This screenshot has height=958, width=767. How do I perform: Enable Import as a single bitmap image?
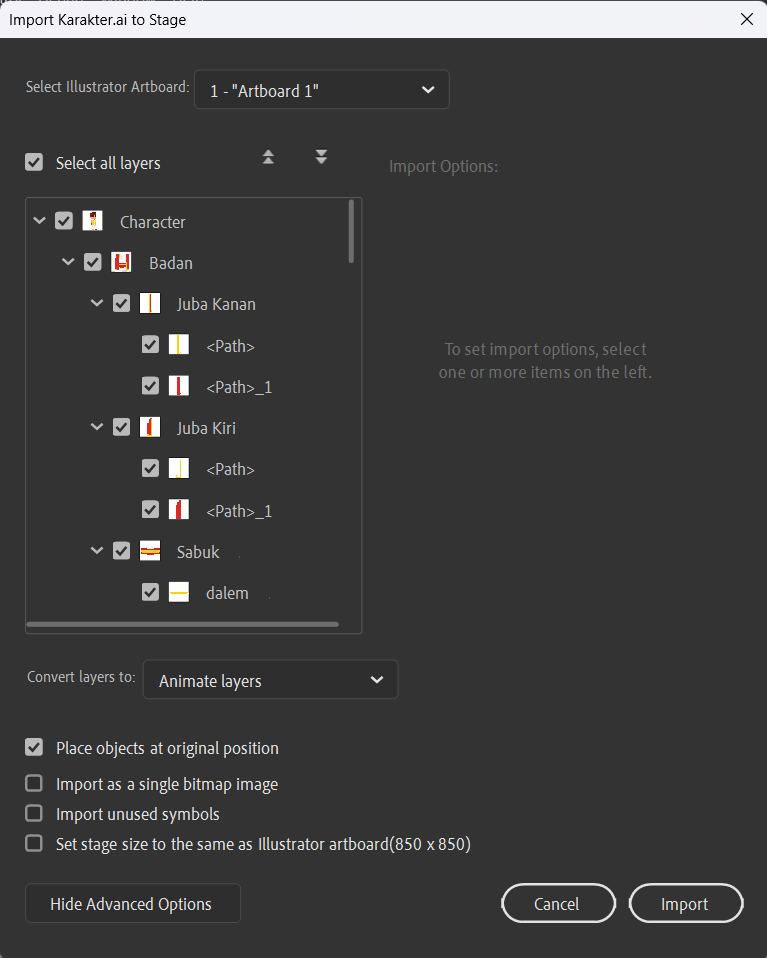tap(34, 783)
